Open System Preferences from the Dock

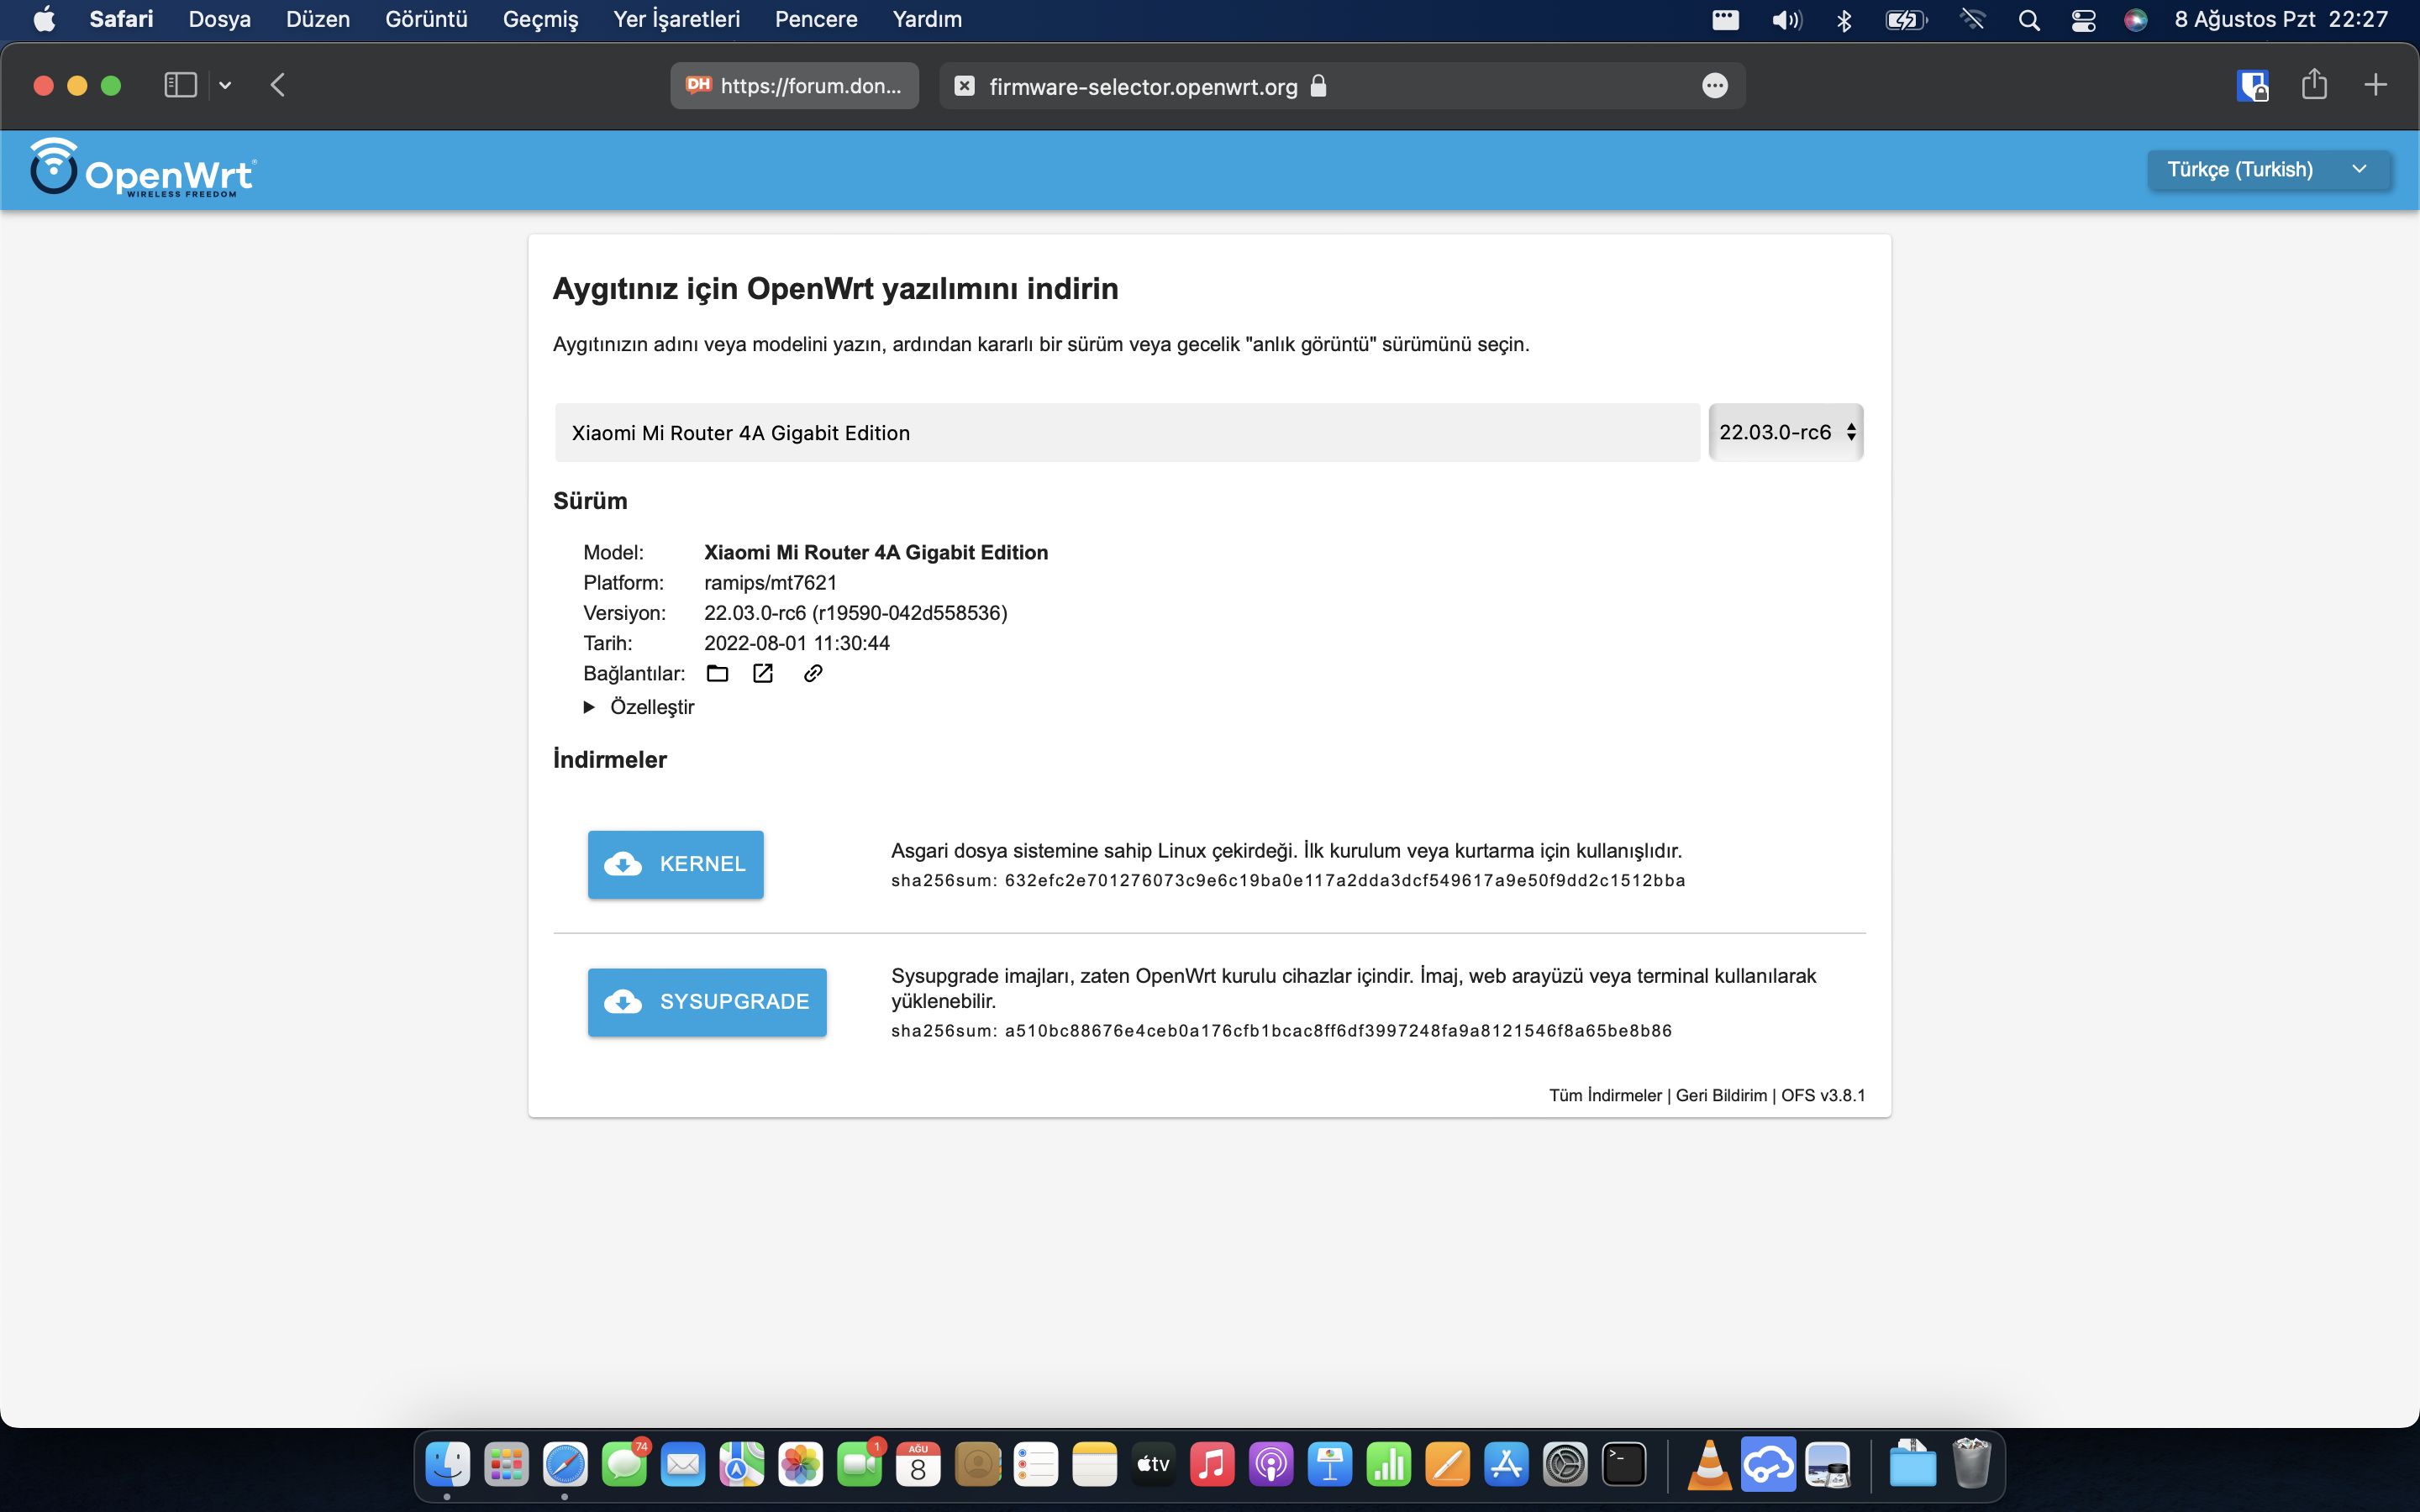click(x=1565, y=1465)
